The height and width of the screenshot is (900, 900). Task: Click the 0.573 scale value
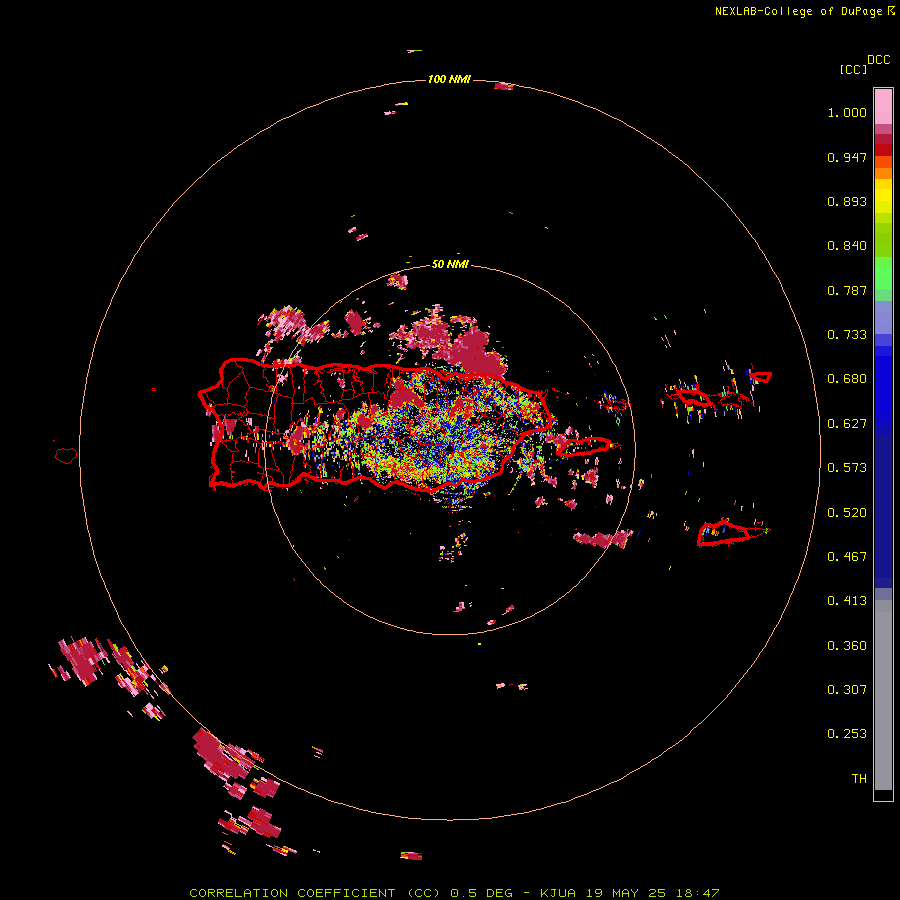coord(847,468)
